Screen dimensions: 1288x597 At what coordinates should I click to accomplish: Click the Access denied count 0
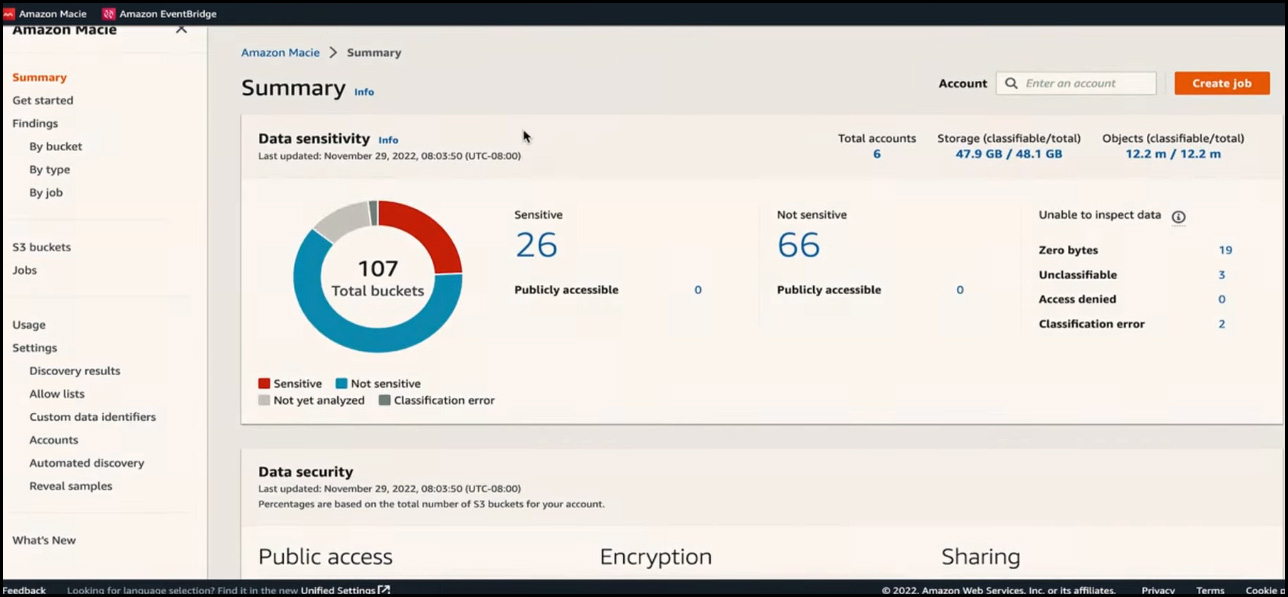tap(1222, 299)
